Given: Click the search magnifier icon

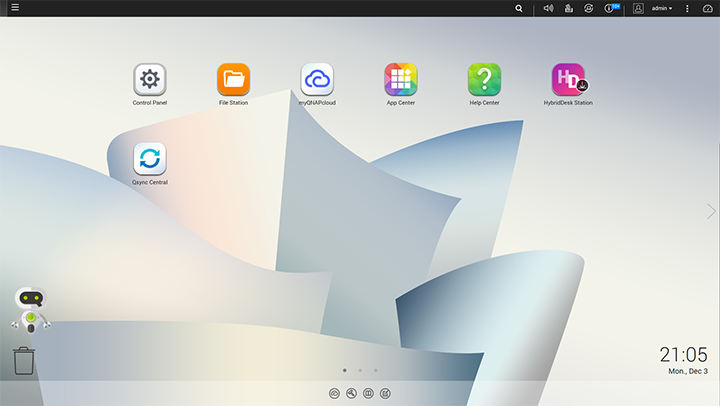Looking at the screenshot, I should click(518, 8).
